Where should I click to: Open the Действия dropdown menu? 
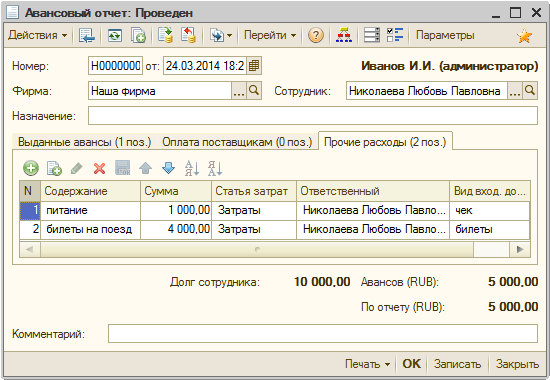click(38, 35)
